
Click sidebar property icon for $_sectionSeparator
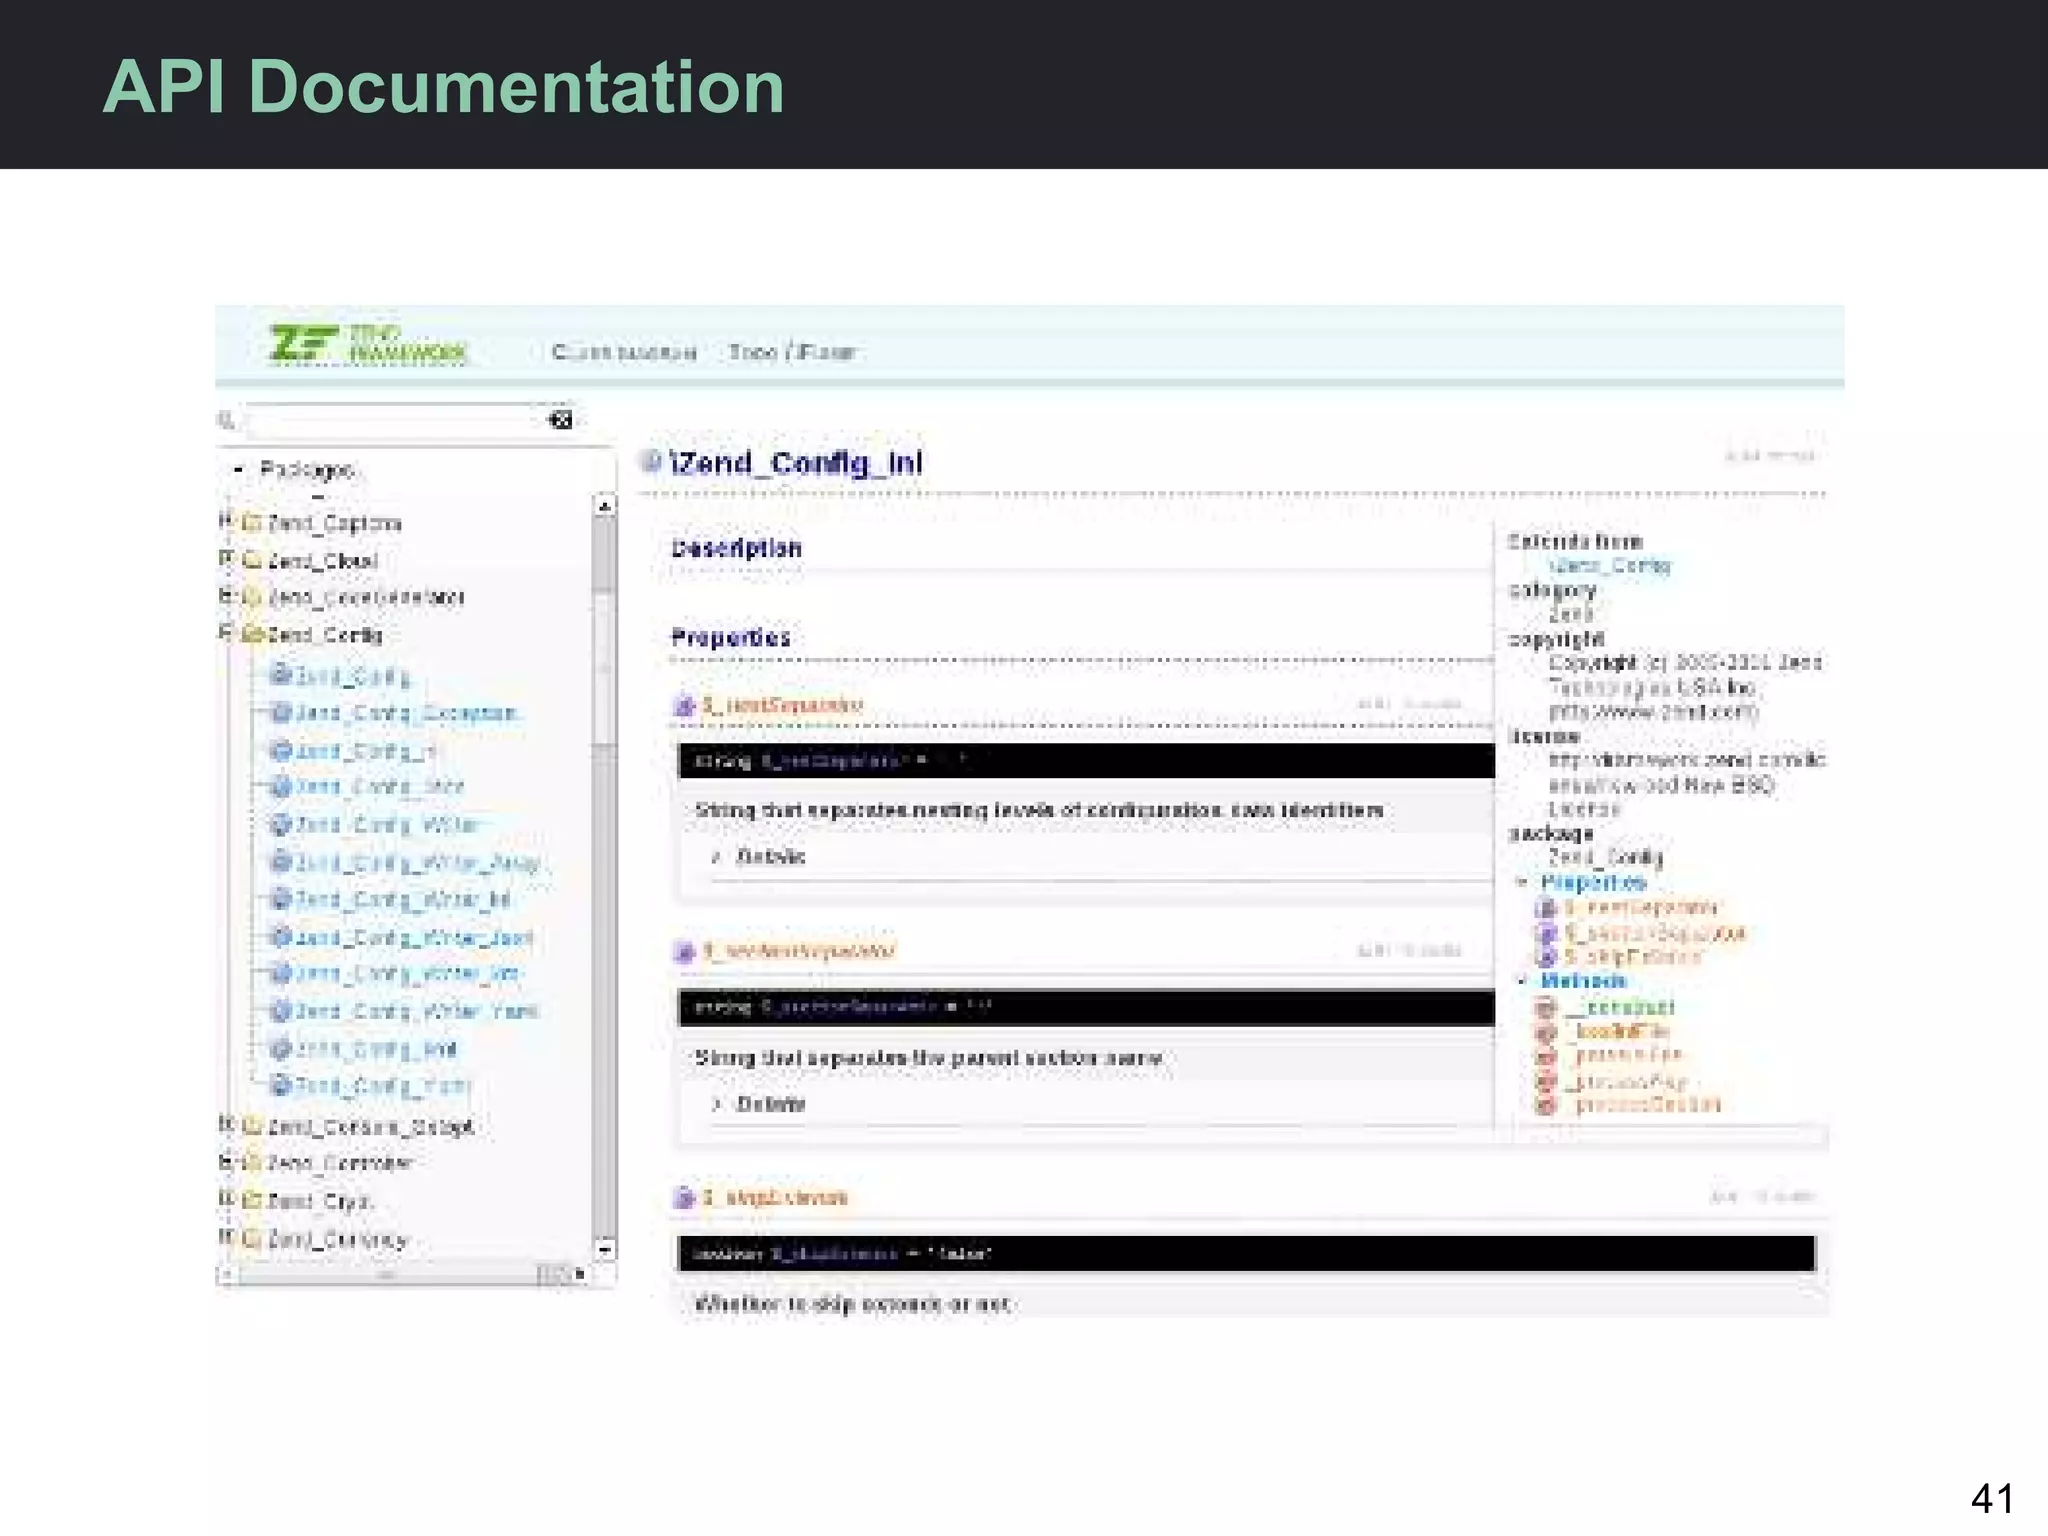click(1546, 933)
